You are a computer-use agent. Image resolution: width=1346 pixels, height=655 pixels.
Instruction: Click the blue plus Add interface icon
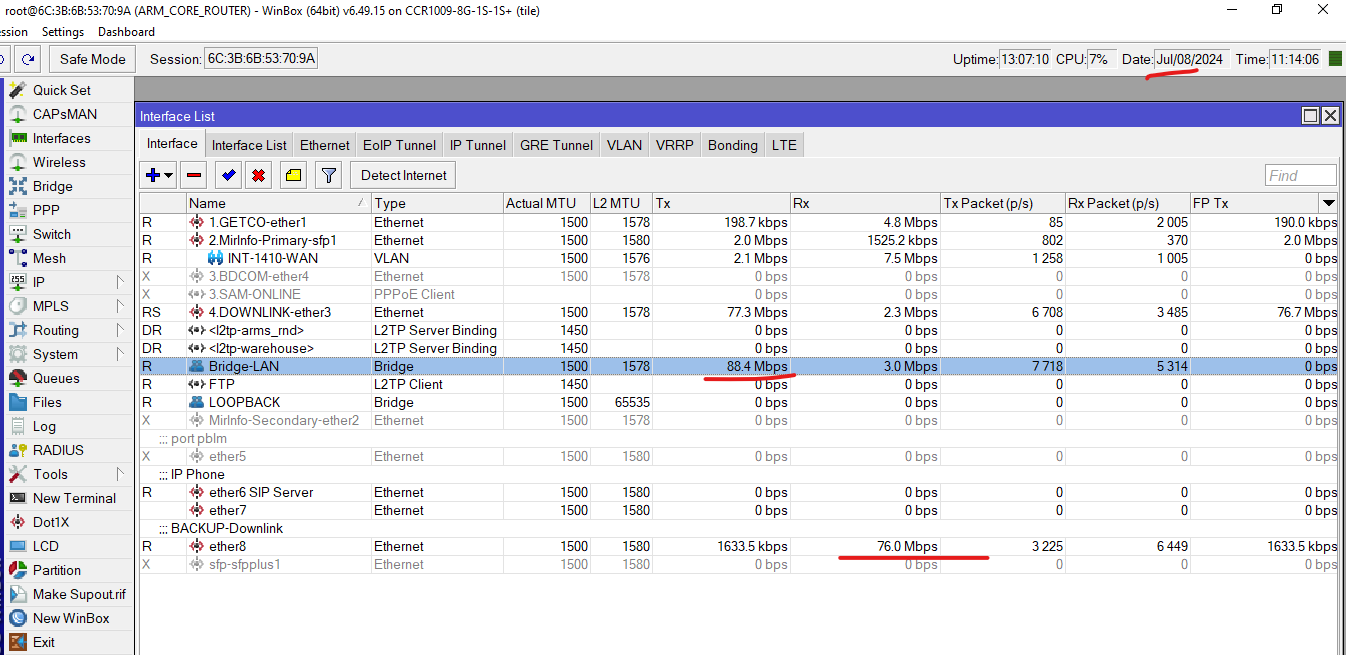152,176
